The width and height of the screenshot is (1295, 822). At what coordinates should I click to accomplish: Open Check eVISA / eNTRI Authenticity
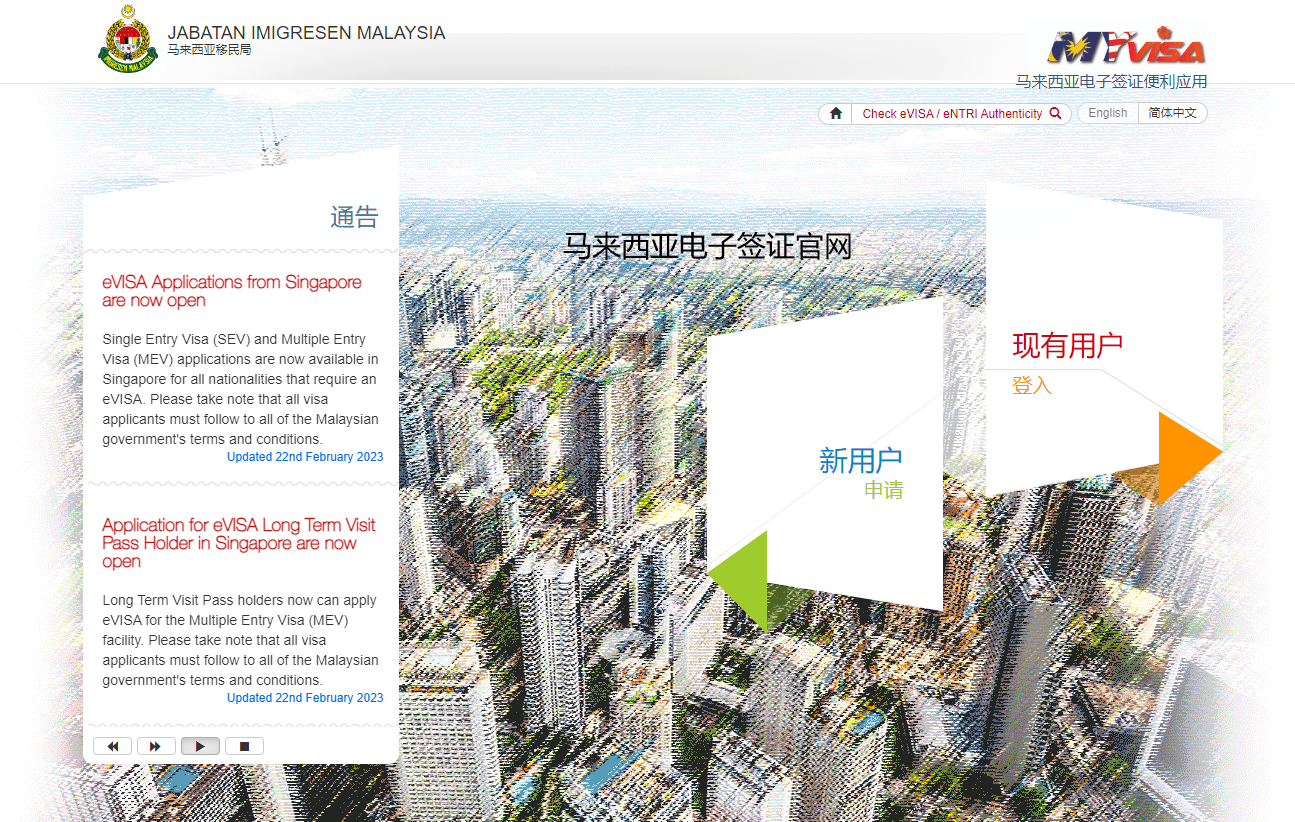click(x=951, y=114)
